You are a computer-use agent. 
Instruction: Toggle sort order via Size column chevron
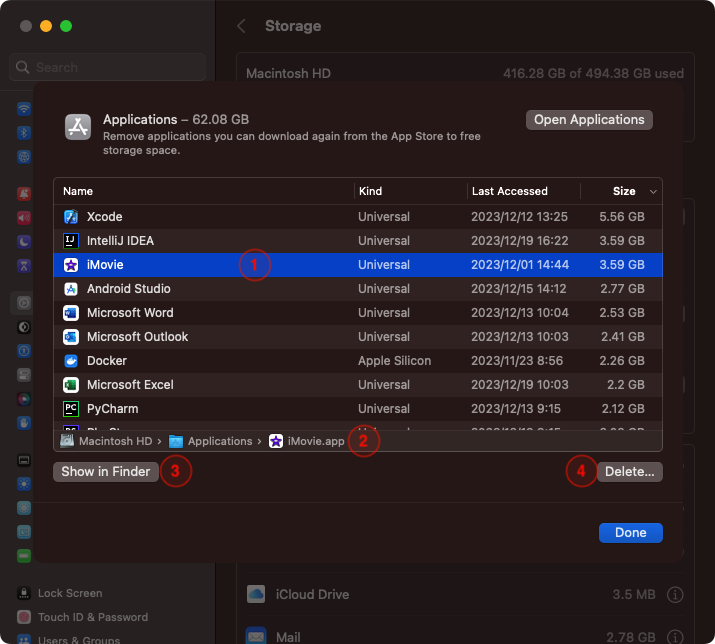coord(653,192)
